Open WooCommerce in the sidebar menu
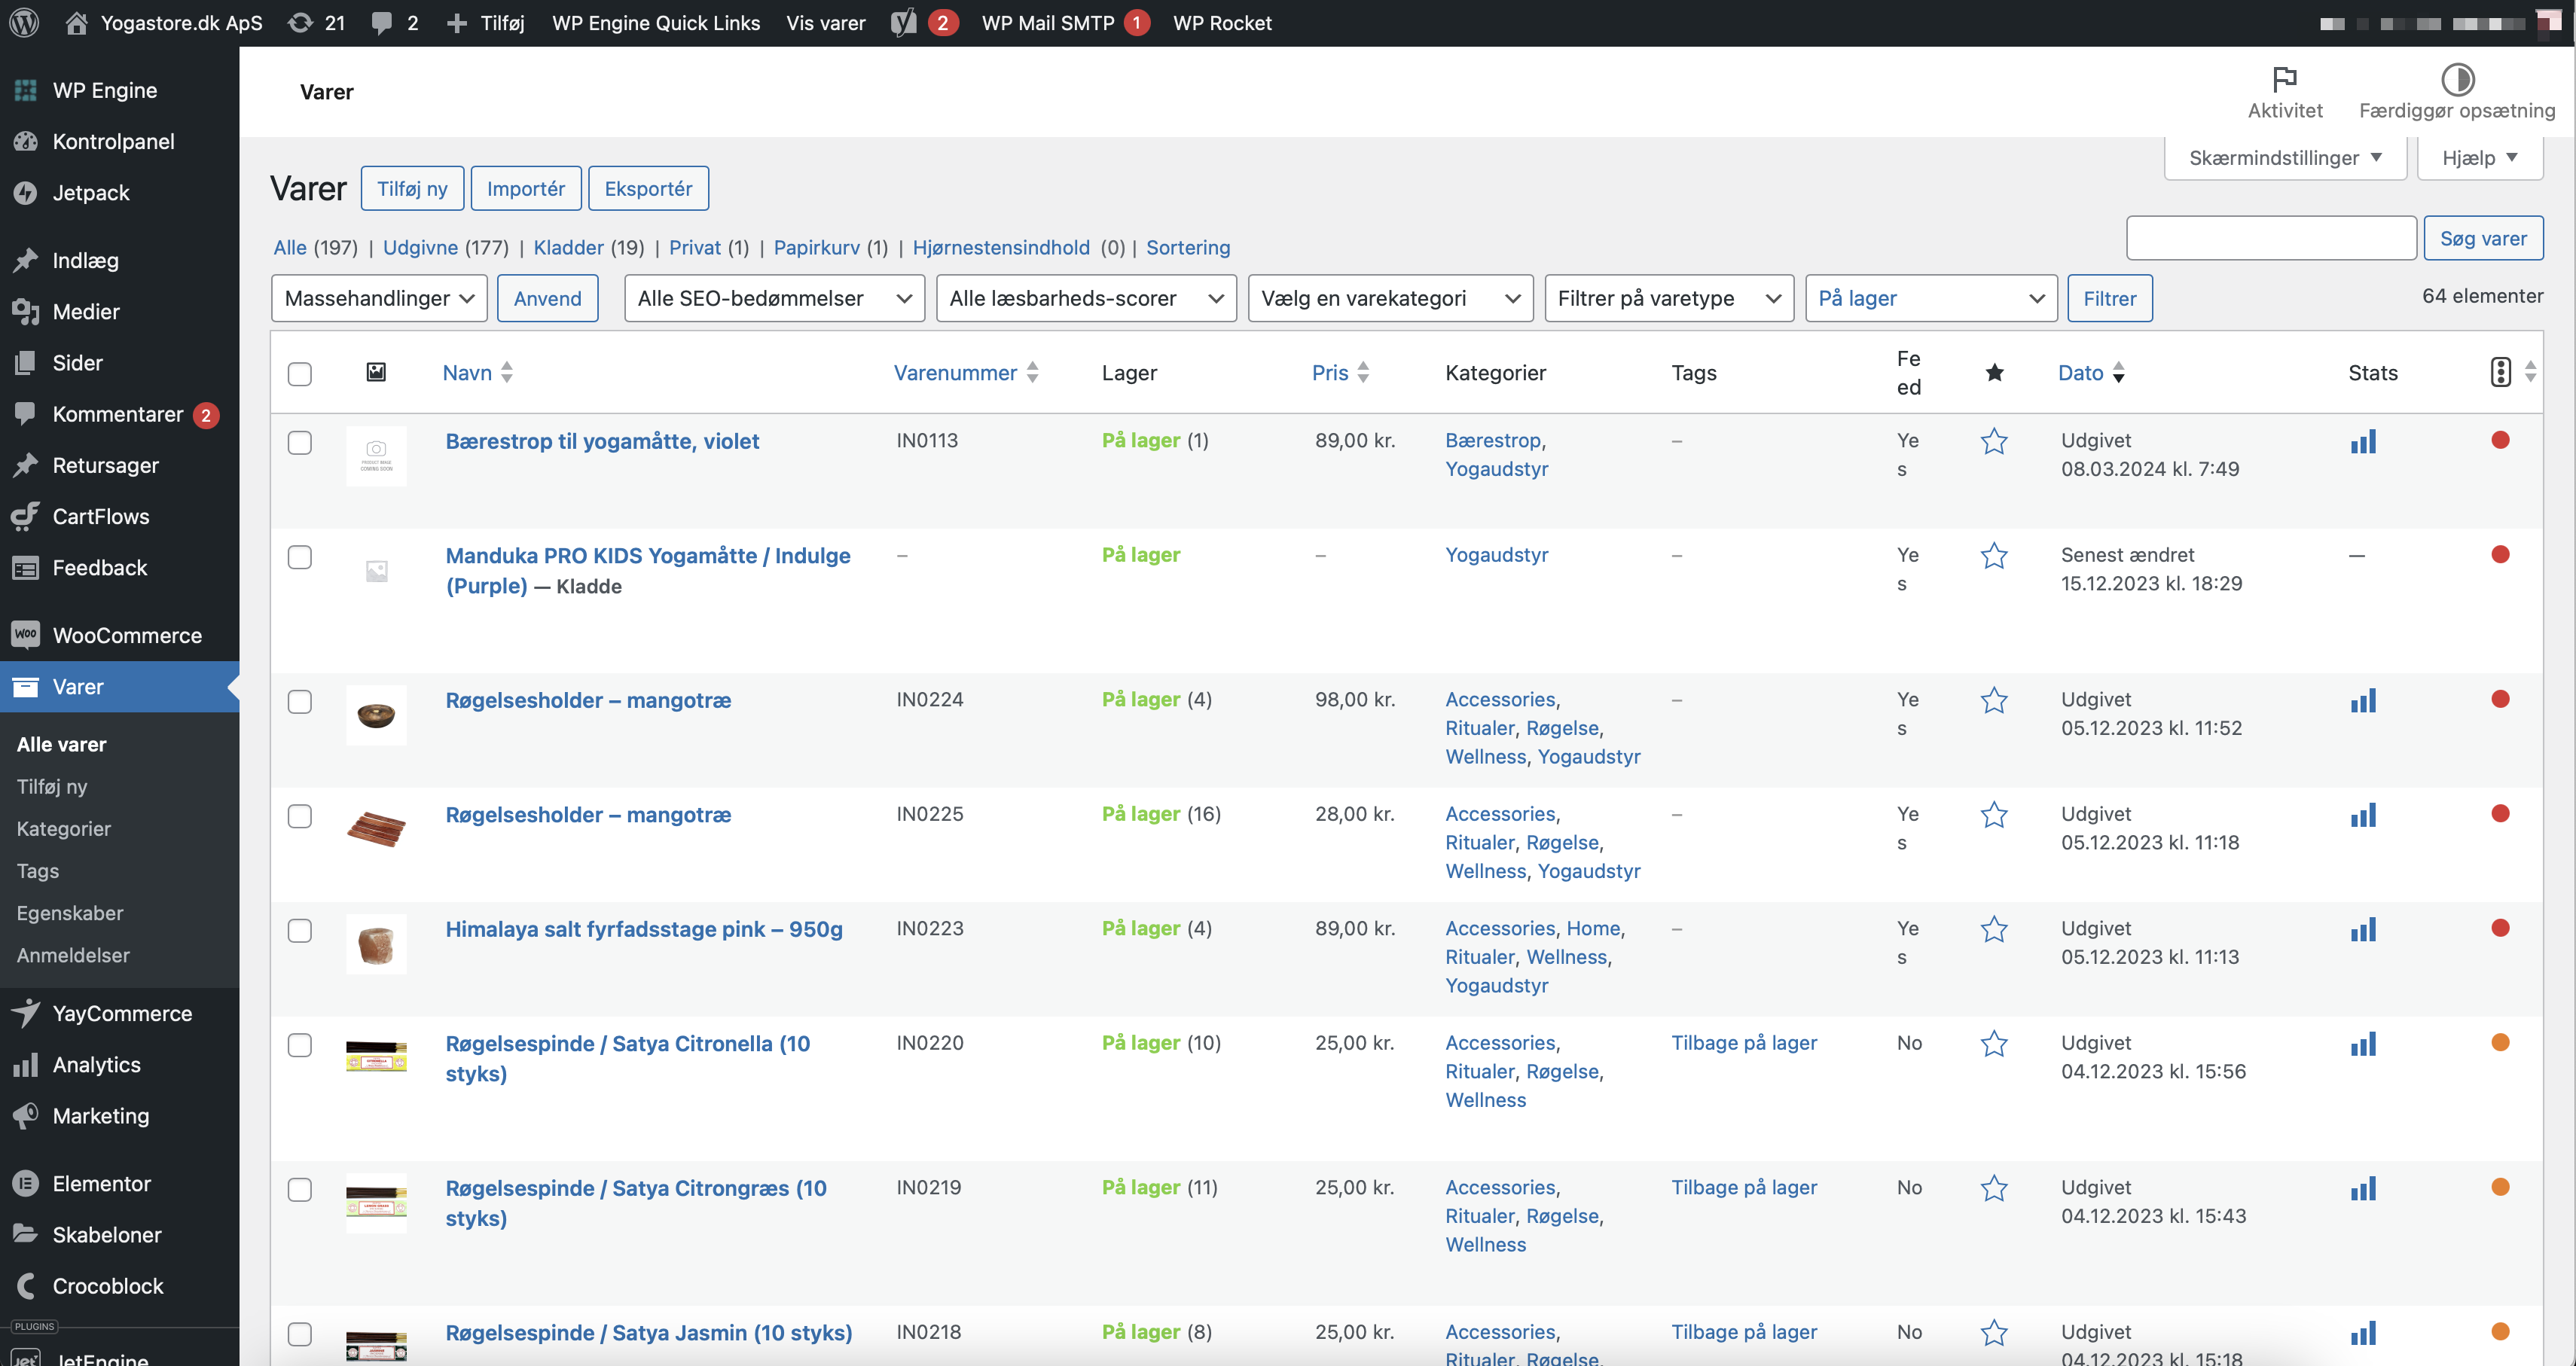The image size is (2576, 1366). coord(126,635)
